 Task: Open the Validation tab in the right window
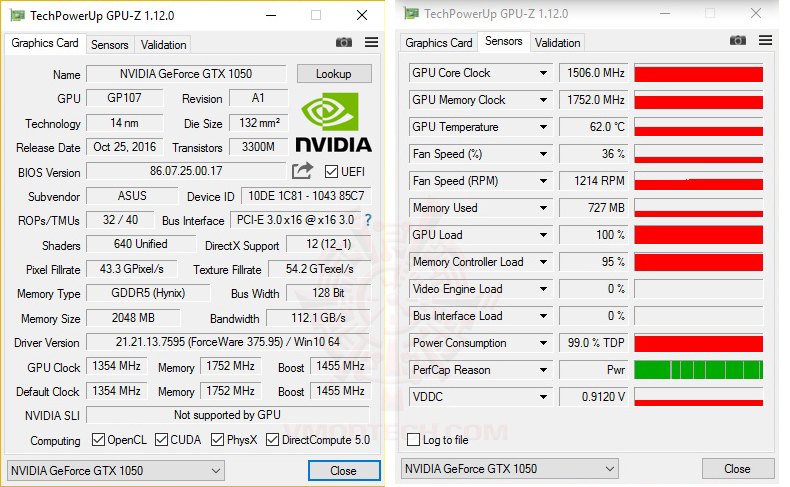click(x=557, y=43)
